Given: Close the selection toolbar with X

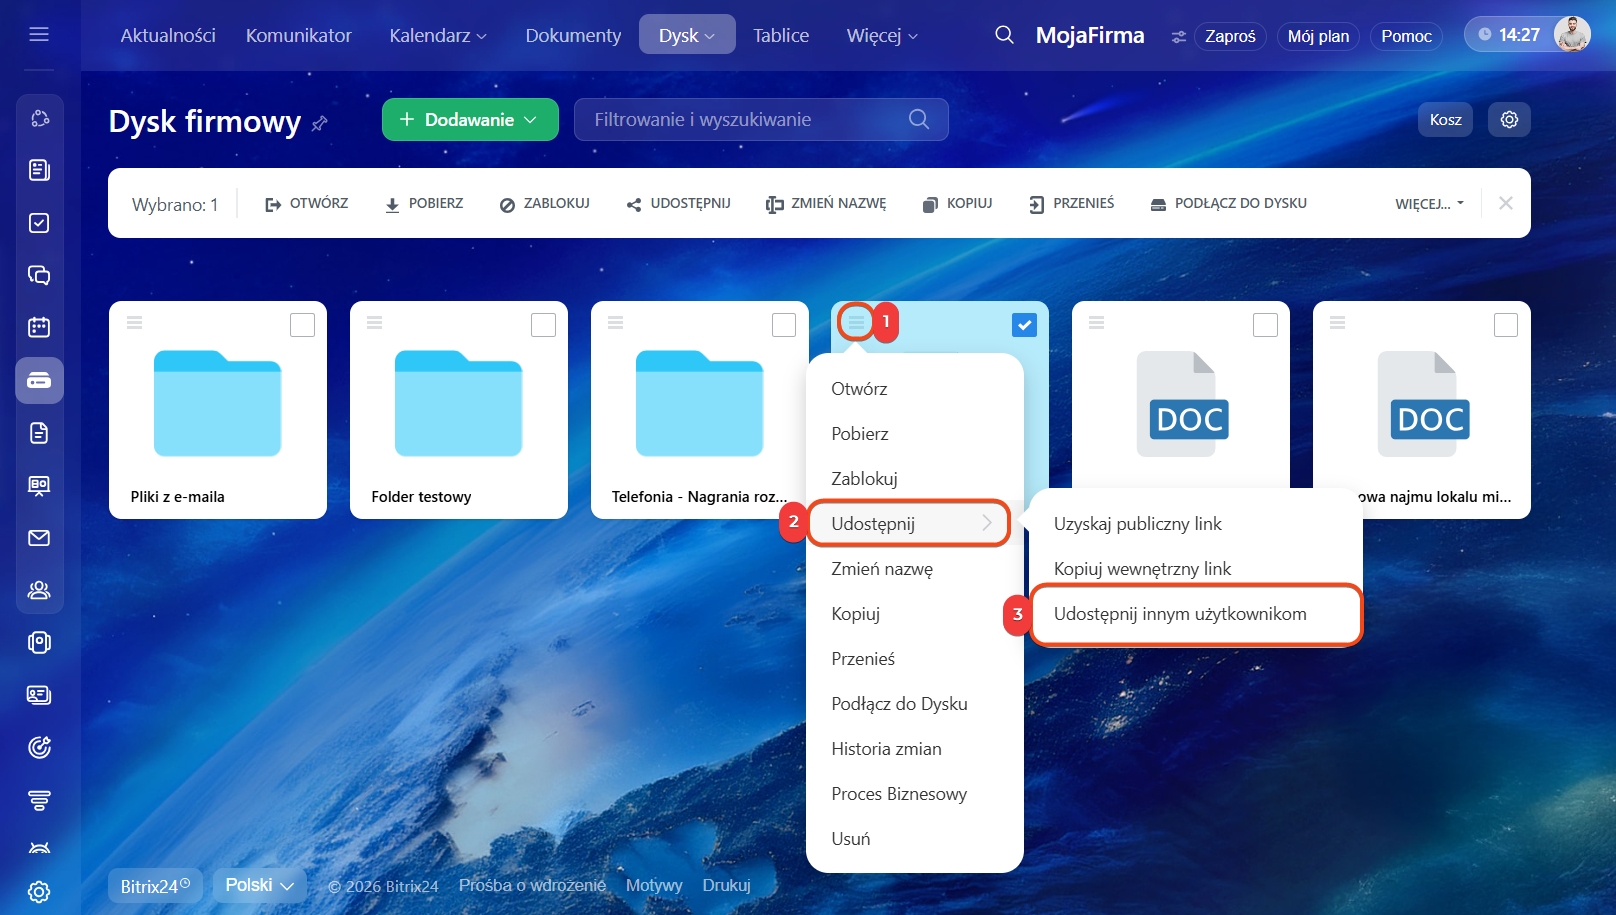Looking at the screenshot, I should coord(1505,203).
